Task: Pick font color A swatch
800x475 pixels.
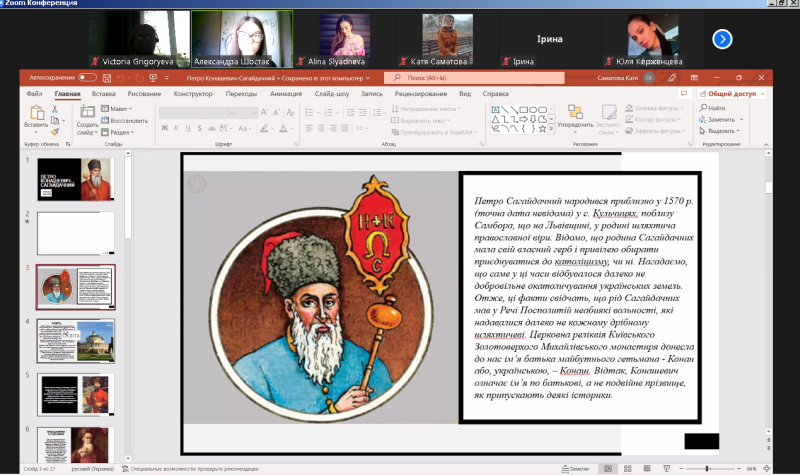Action: click(x=283, y=128)
